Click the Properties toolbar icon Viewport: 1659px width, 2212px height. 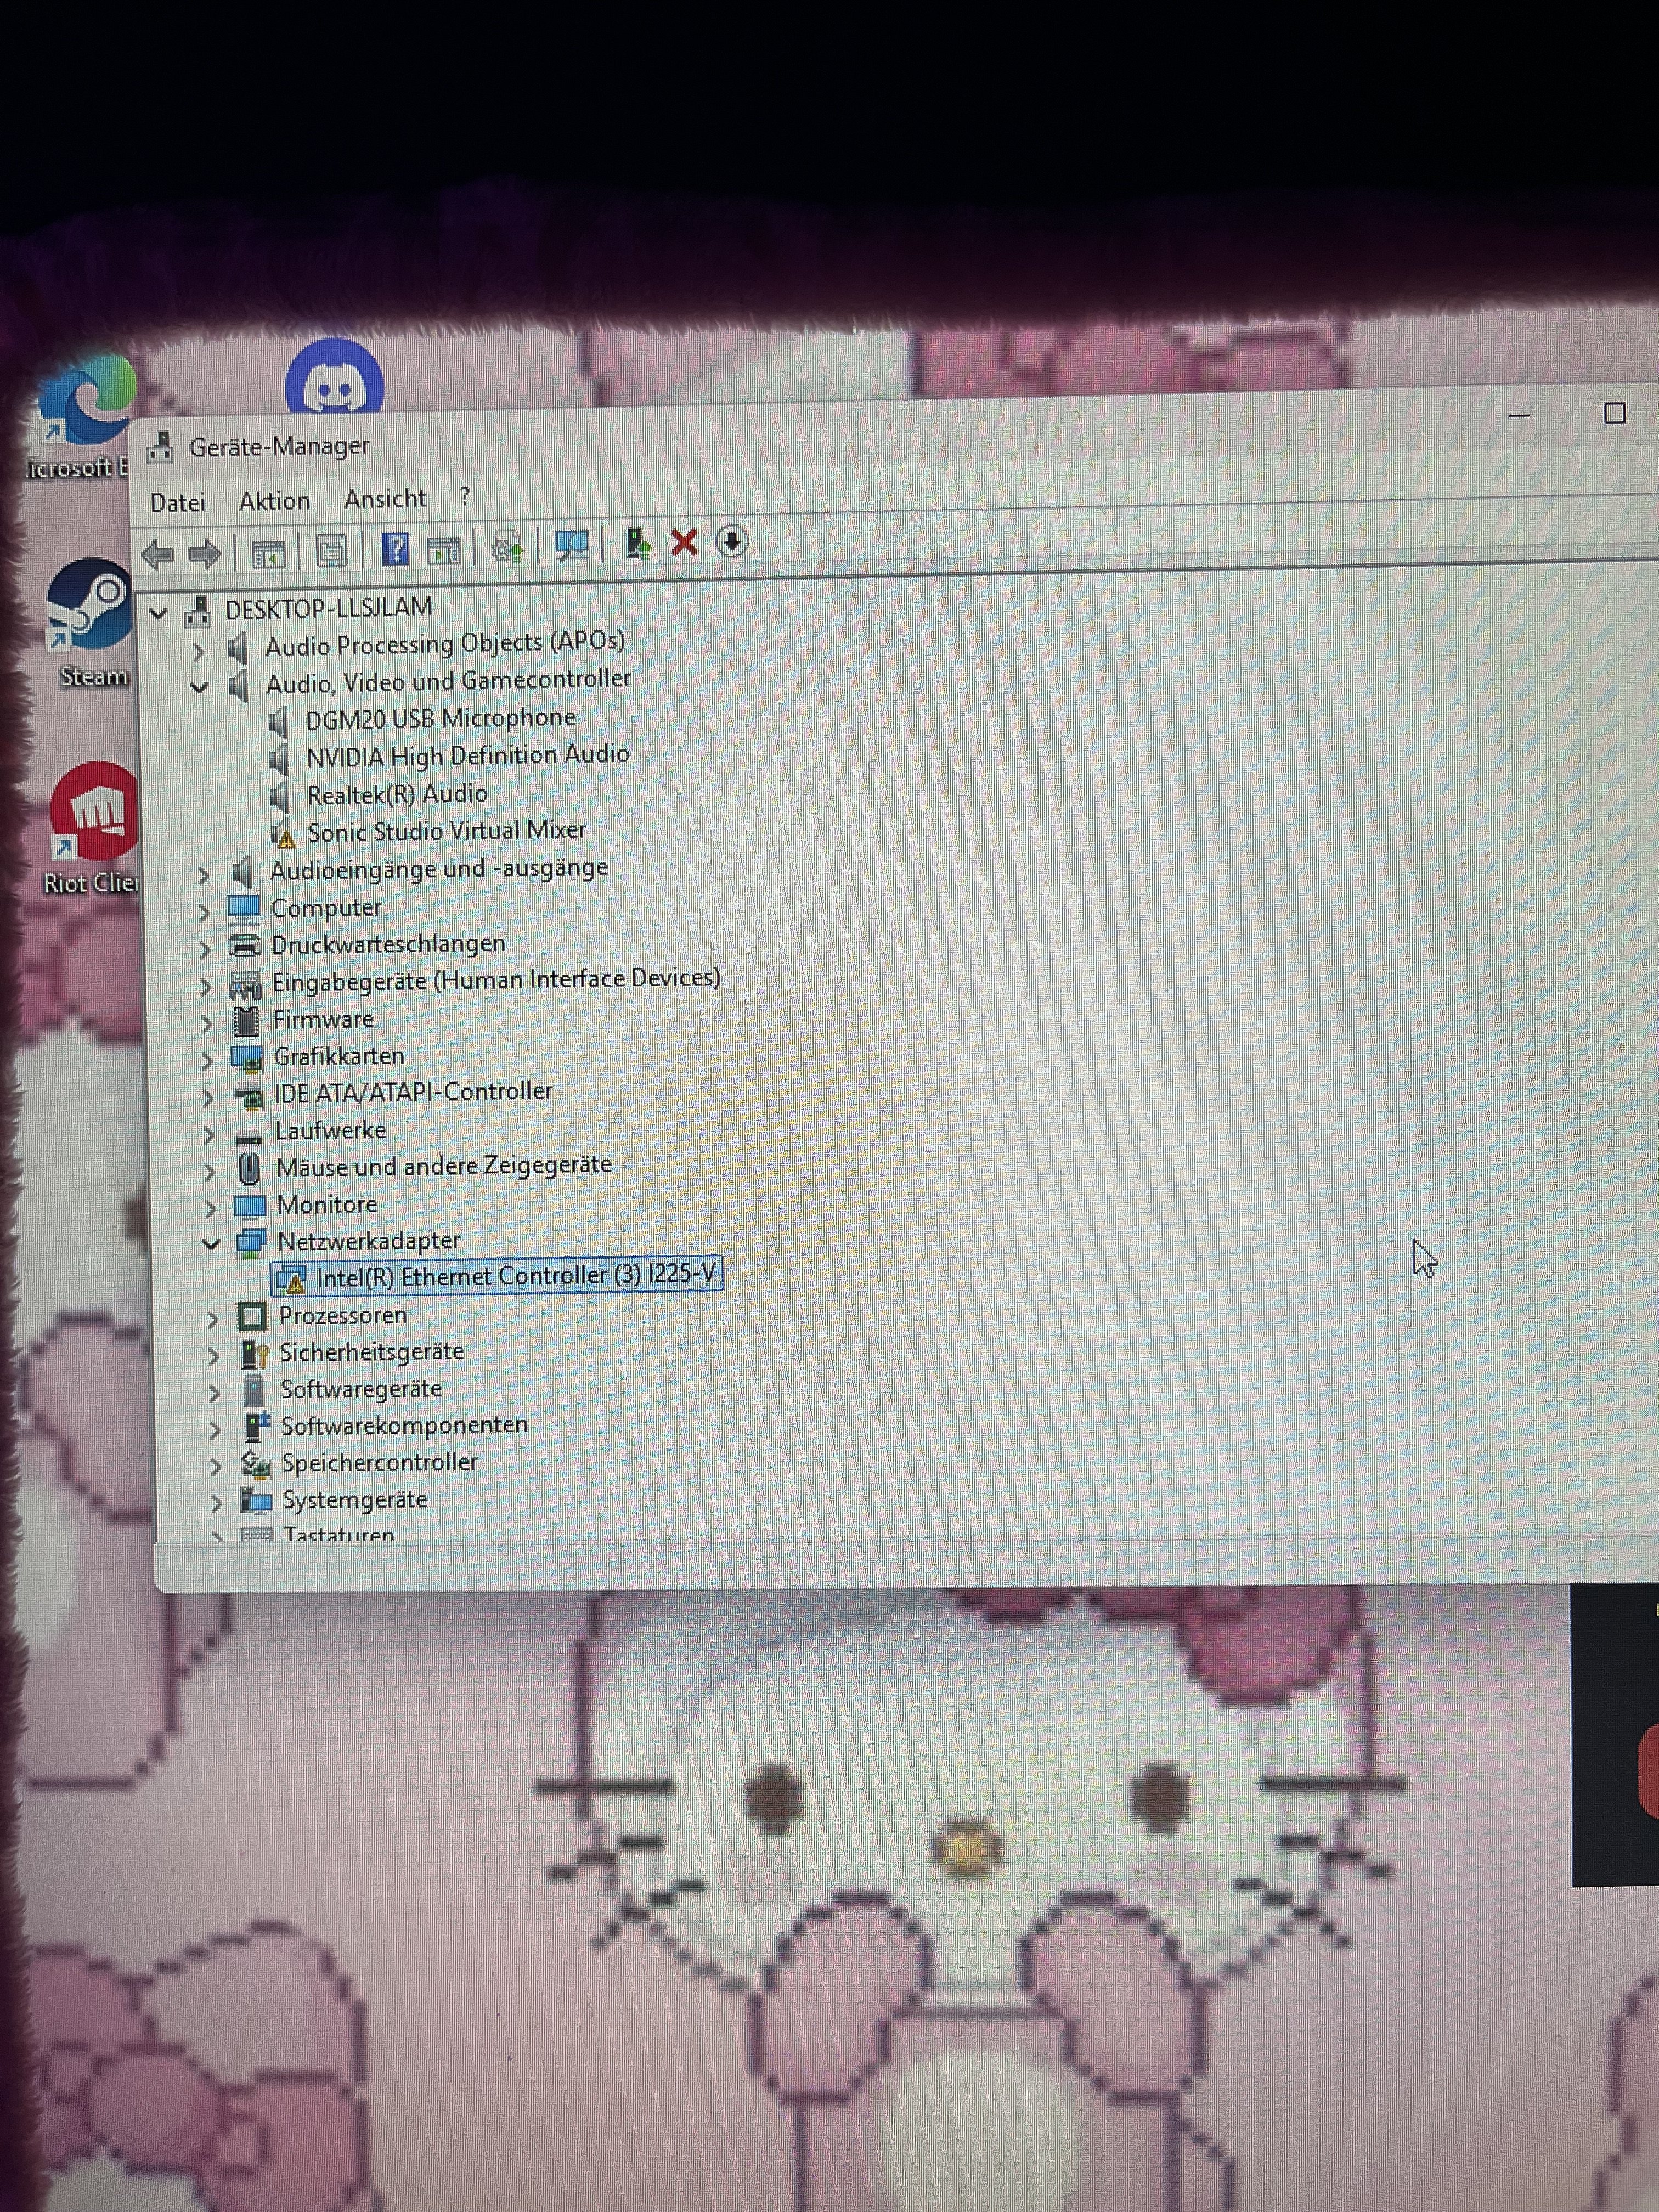[331, 551]
